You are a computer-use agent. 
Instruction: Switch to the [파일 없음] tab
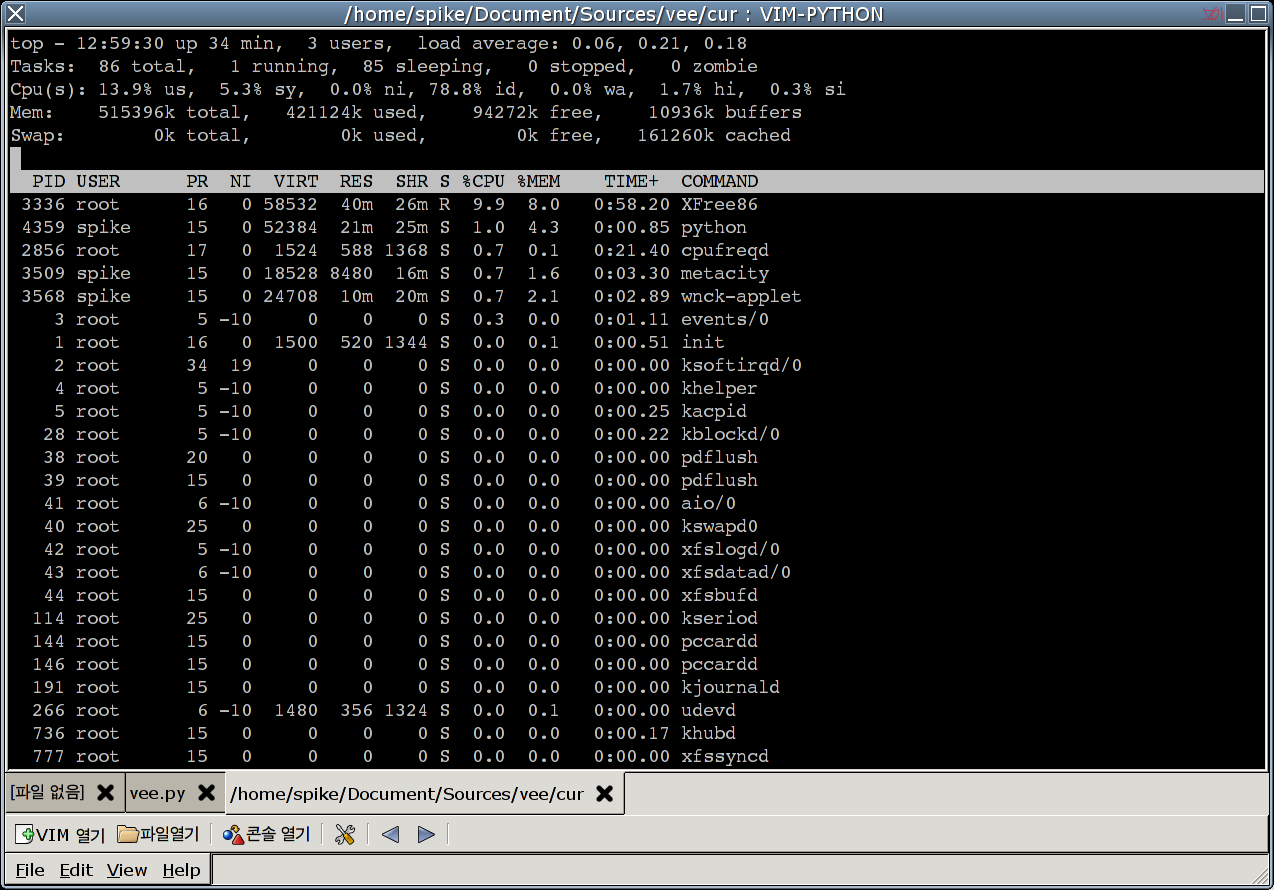click(47, 793)
